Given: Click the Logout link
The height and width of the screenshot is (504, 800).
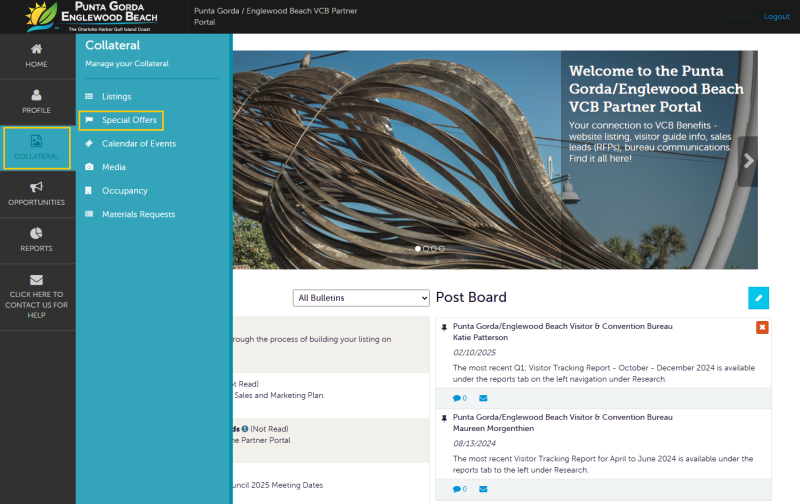Looking at the screenshot, I should 777,16.
